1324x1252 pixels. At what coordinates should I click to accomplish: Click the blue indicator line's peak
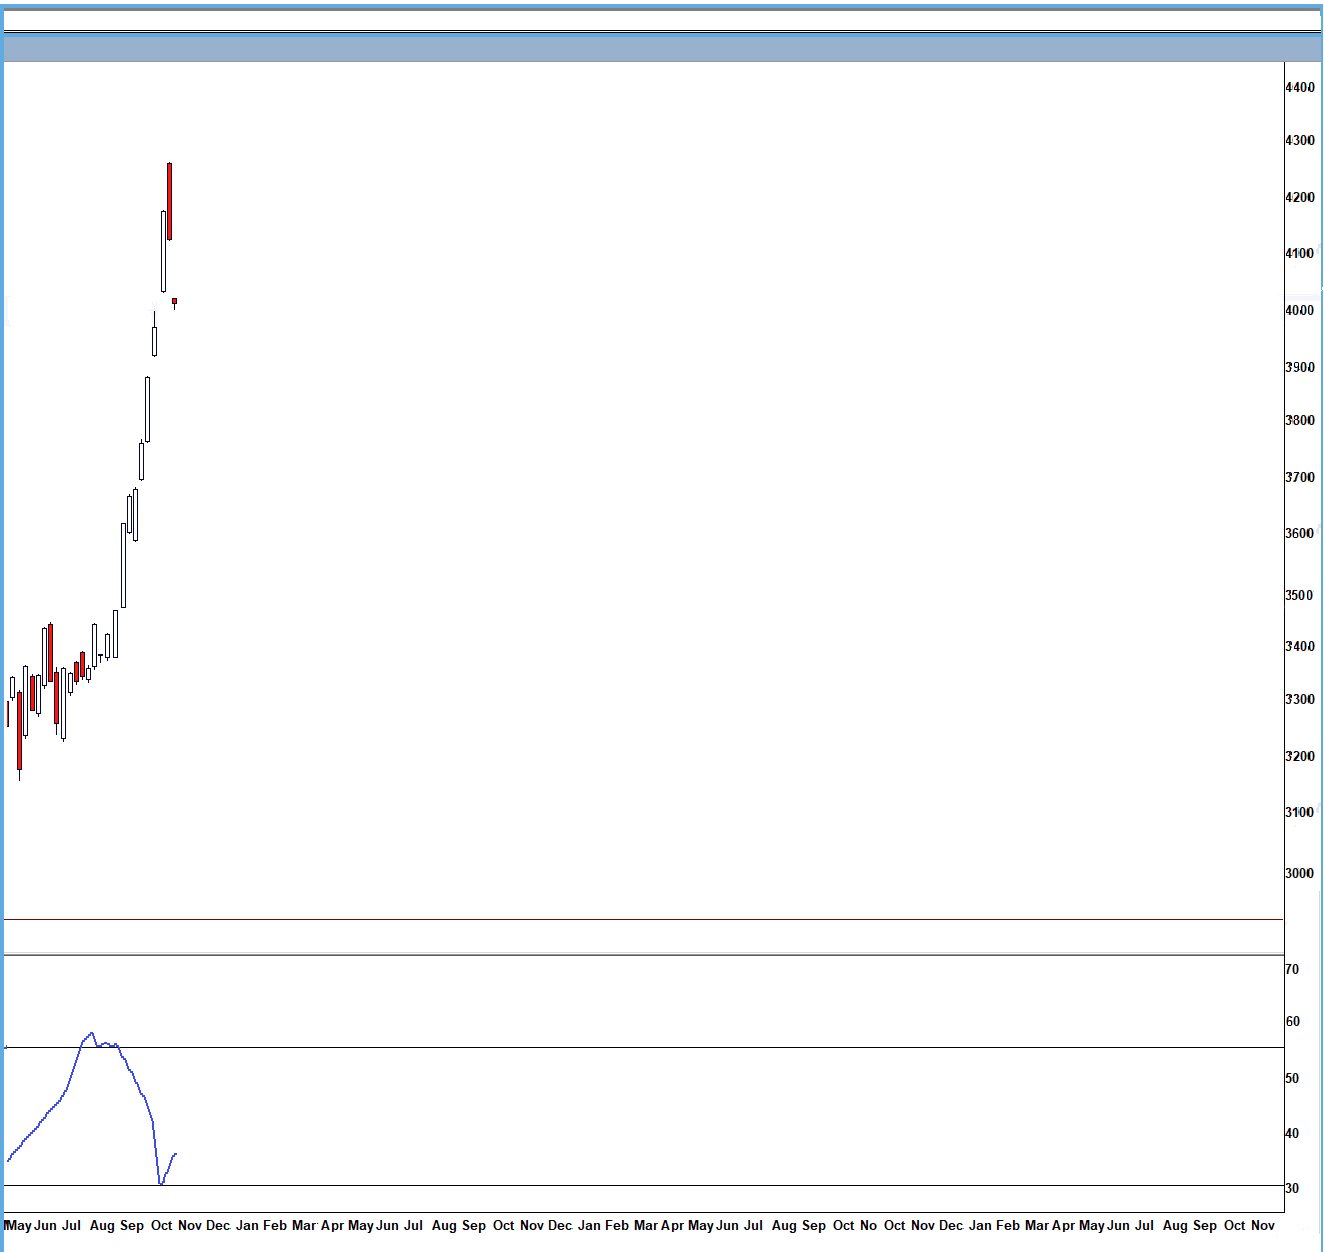pos(91,1034)
